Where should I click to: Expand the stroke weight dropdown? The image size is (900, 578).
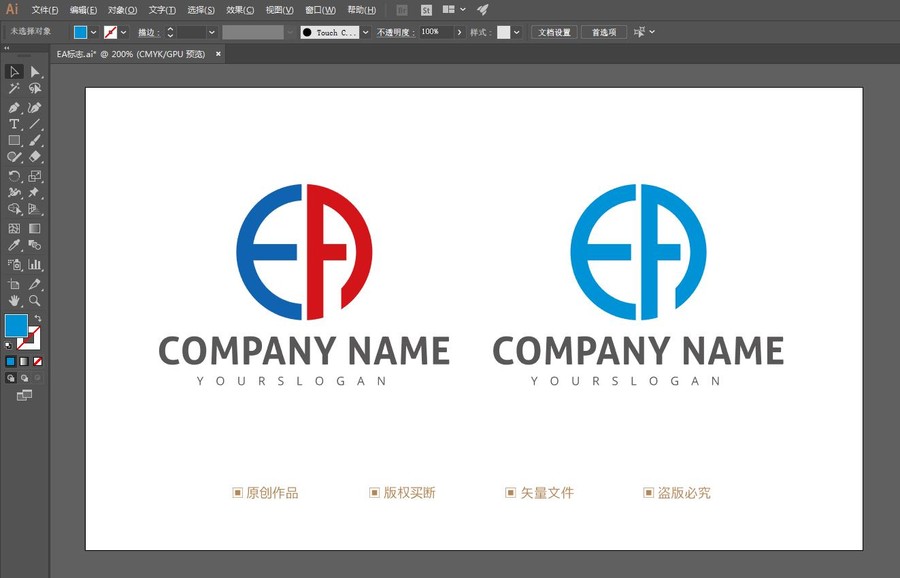212,33
